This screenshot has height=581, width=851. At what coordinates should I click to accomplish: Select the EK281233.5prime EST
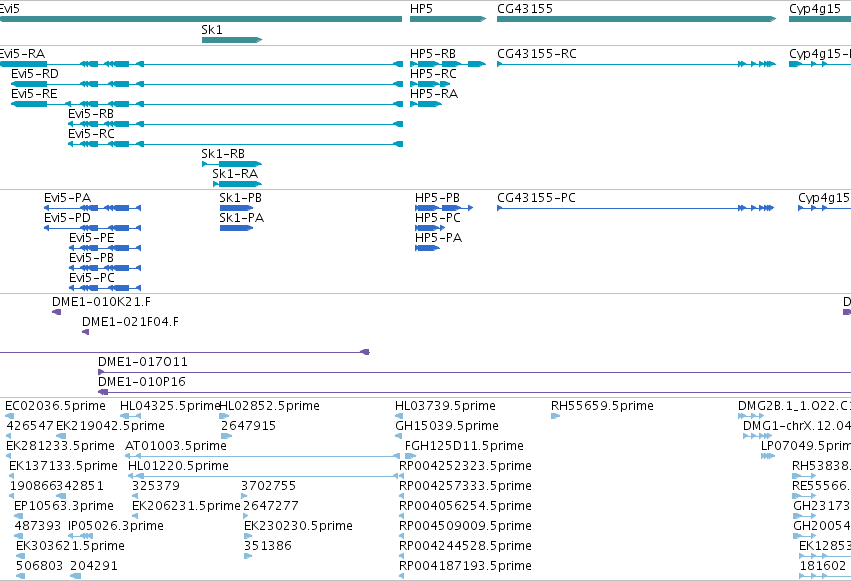(x=8, y=456)
